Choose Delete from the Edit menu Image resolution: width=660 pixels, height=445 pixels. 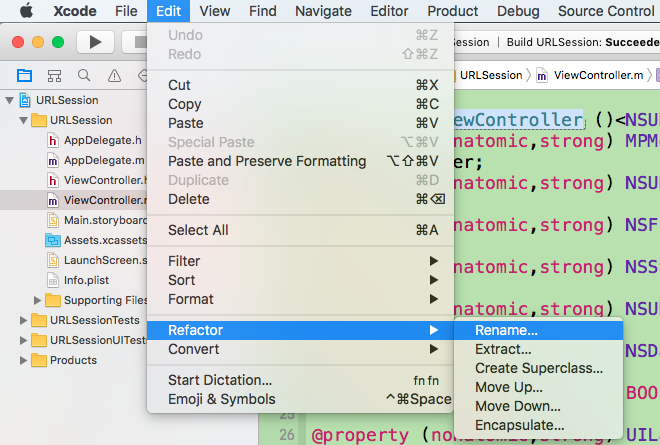[x=300, y=199]
